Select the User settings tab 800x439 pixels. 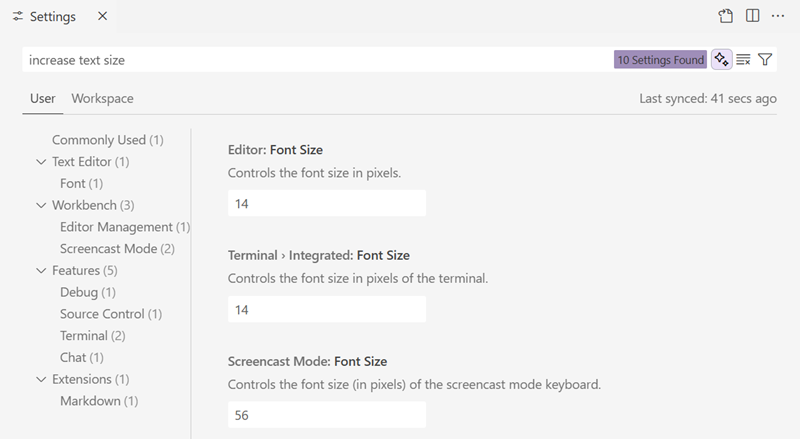(x=42, y=99)
